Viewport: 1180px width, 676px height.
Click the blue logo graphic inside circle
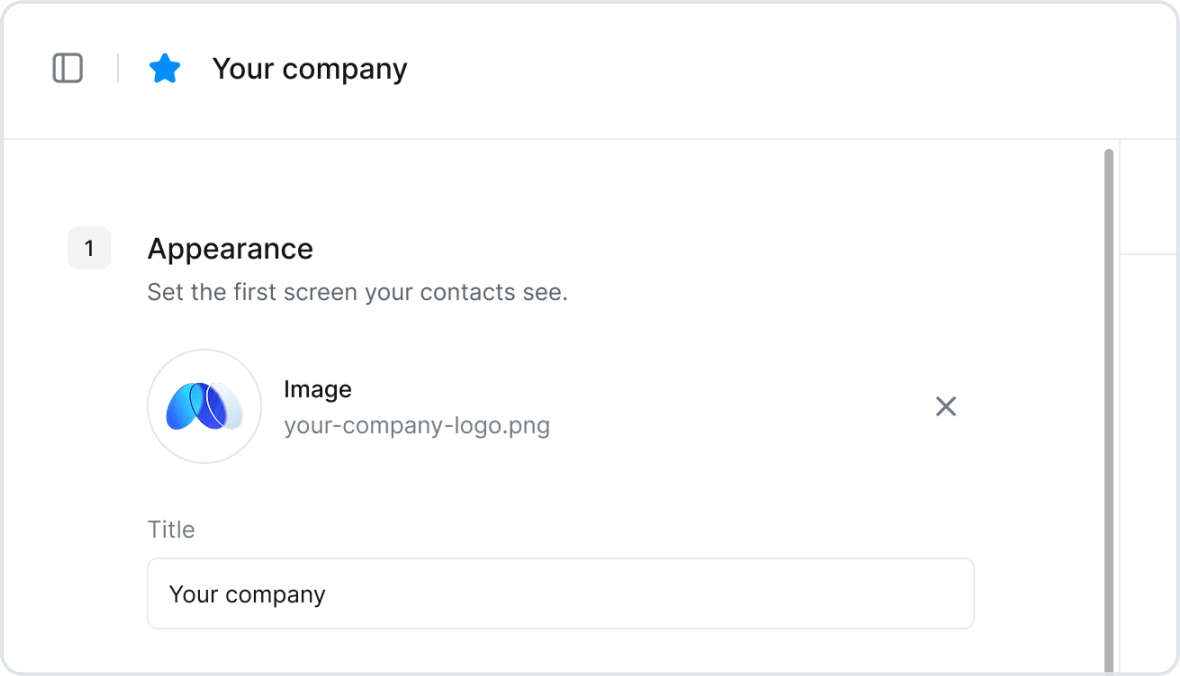(x=205, y=407)
